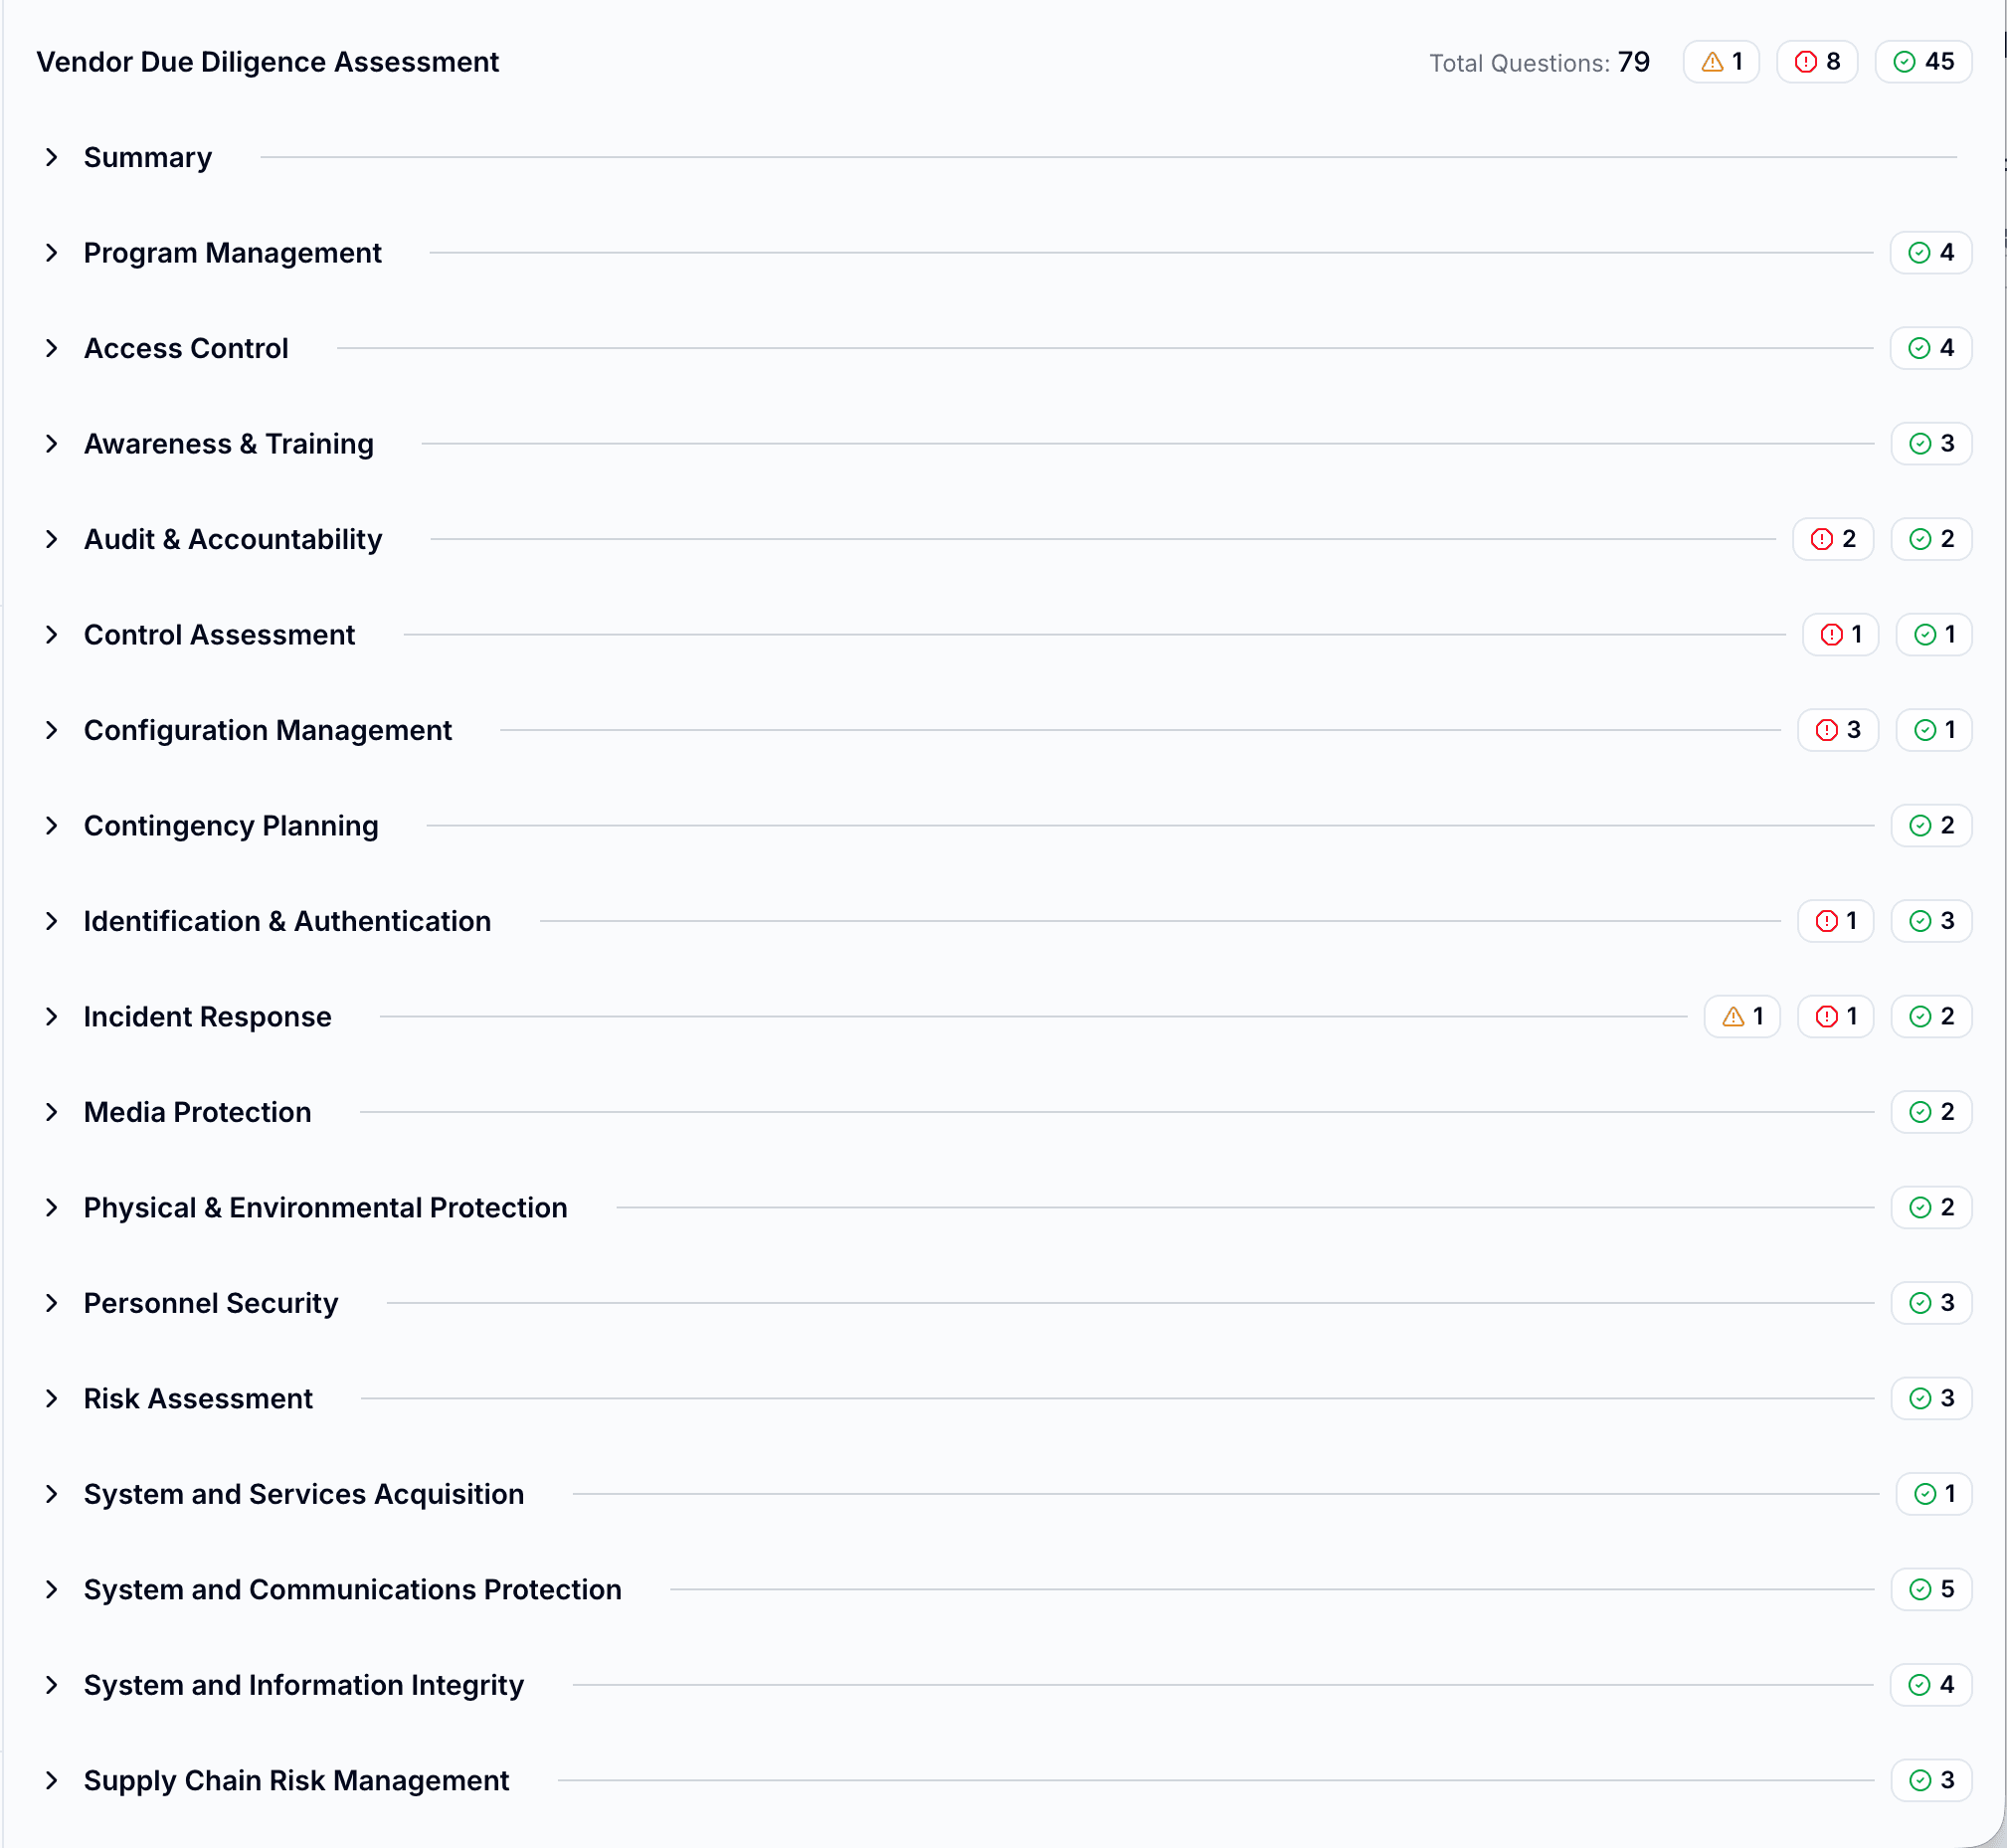Screen dimensions: 2007x1848
Task: Open the Personnel Security section heading
Action: 210,1303
